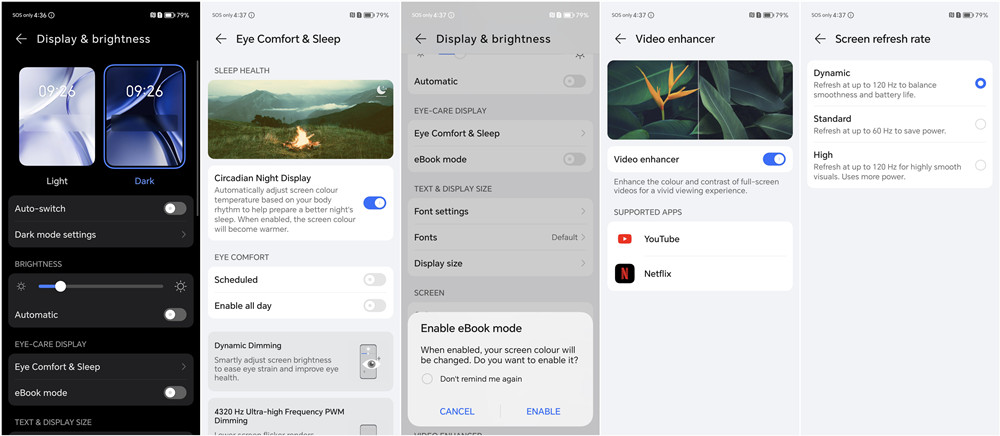Check Don't remind me again

tap(427, 379)
